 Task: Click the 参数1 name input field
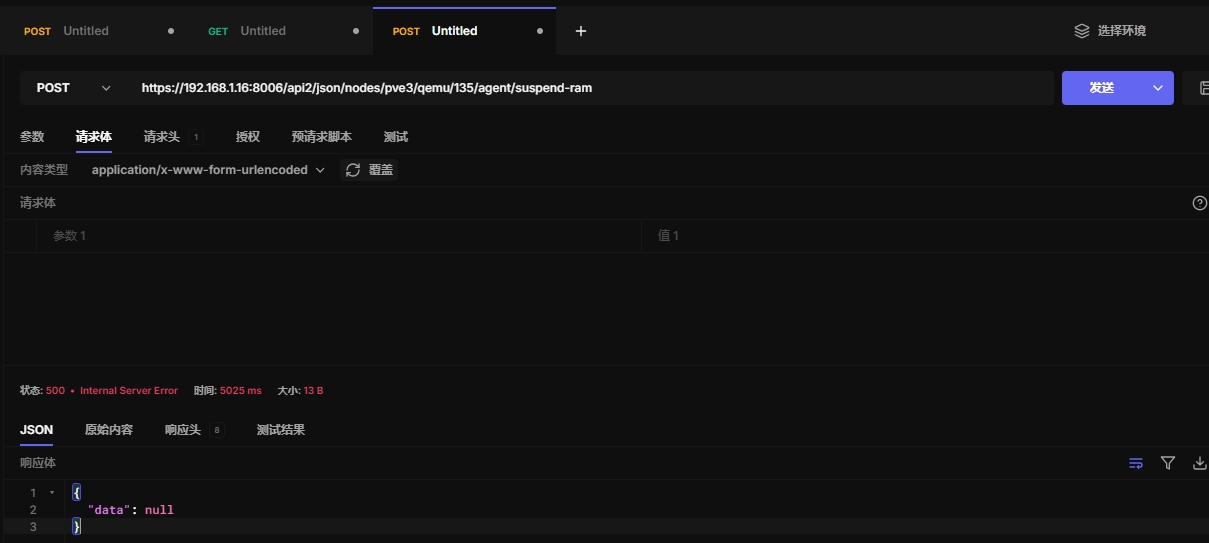[x=340, y=236]
